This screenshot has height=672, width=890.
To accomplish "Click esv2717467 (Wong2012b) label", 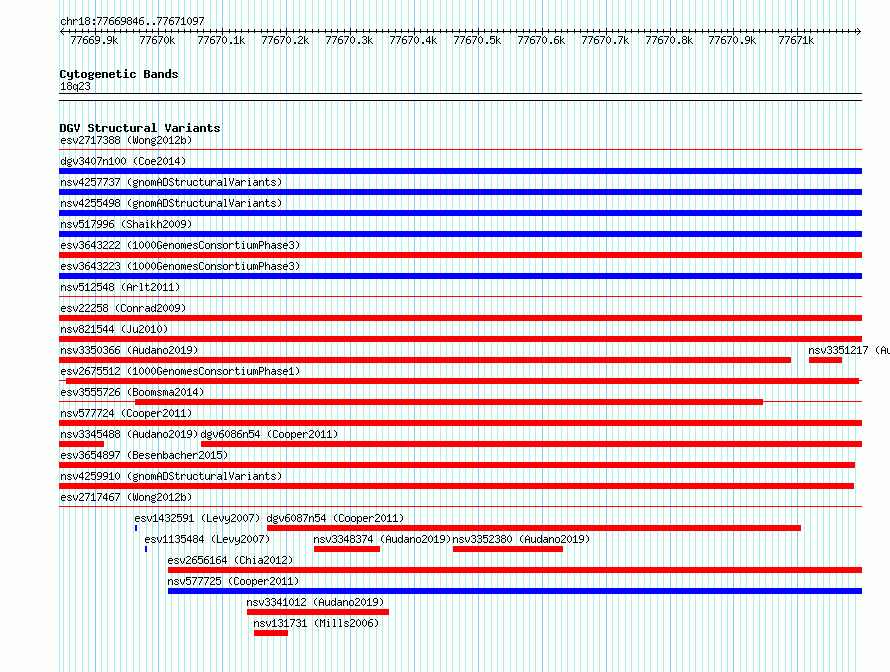I will click(x=126, y=497).
